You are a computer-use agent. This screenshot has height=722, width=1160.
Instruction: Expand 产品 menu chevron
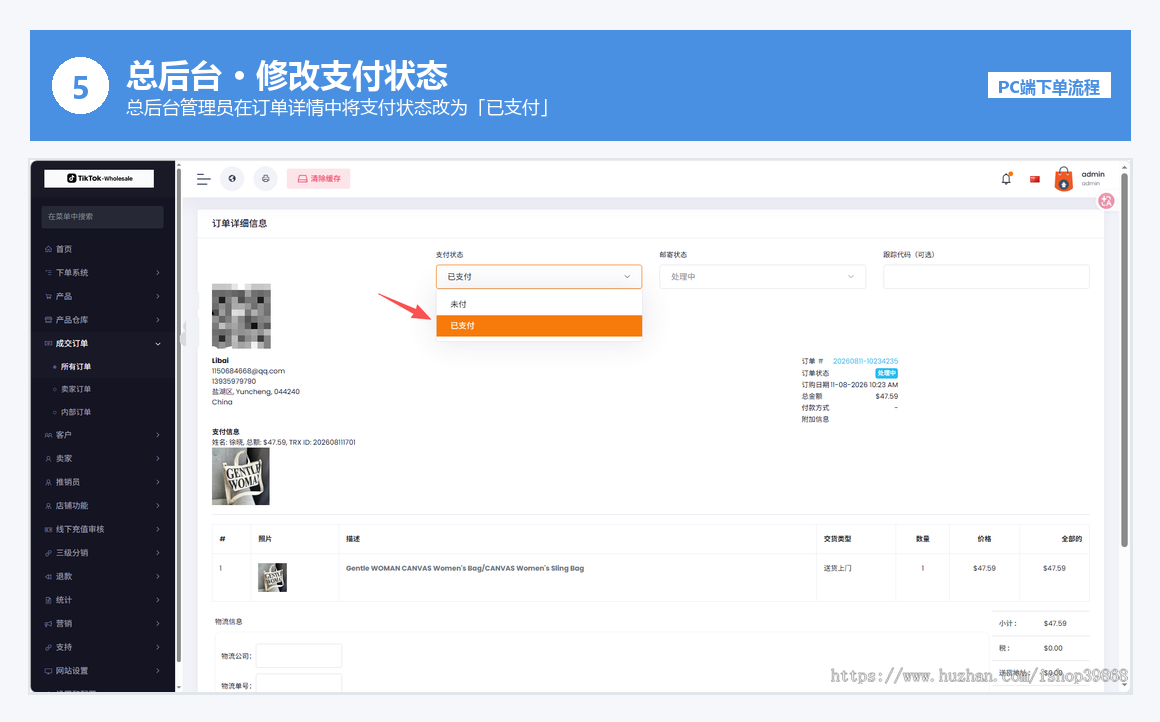(x=158, y=297)
